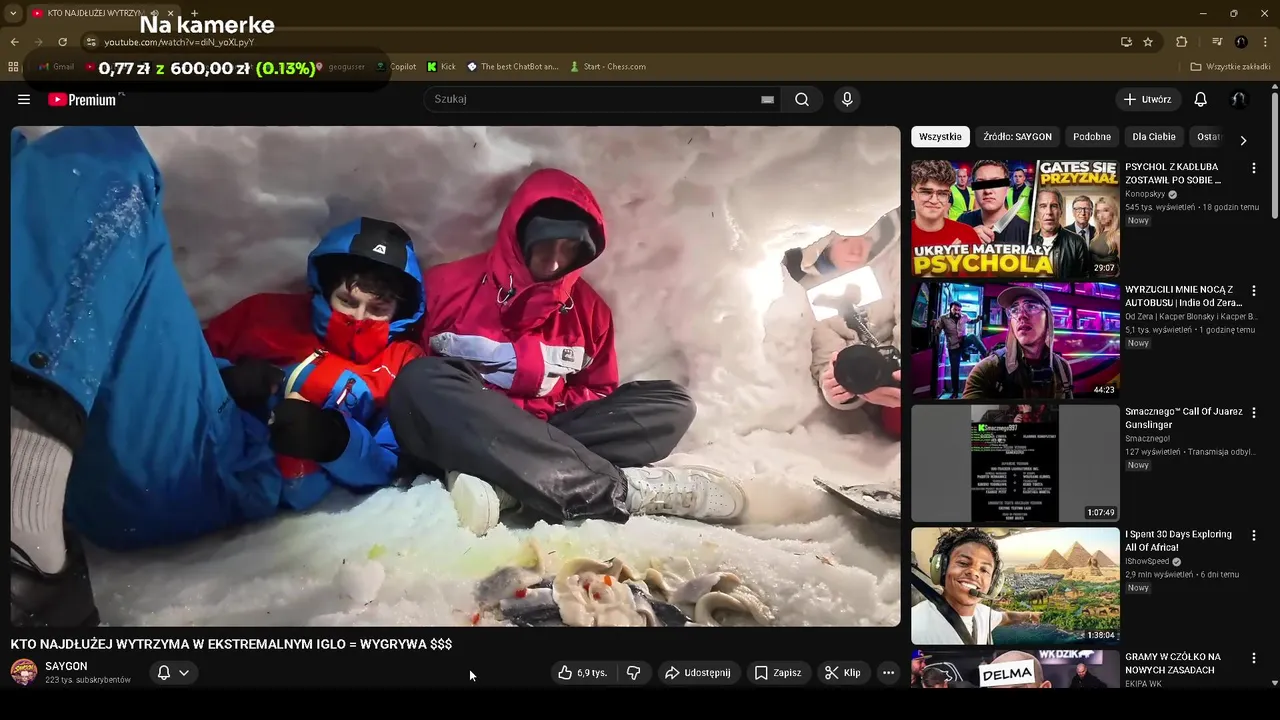Open Chrome apps grid in bookmarks bar

point(13,67)
